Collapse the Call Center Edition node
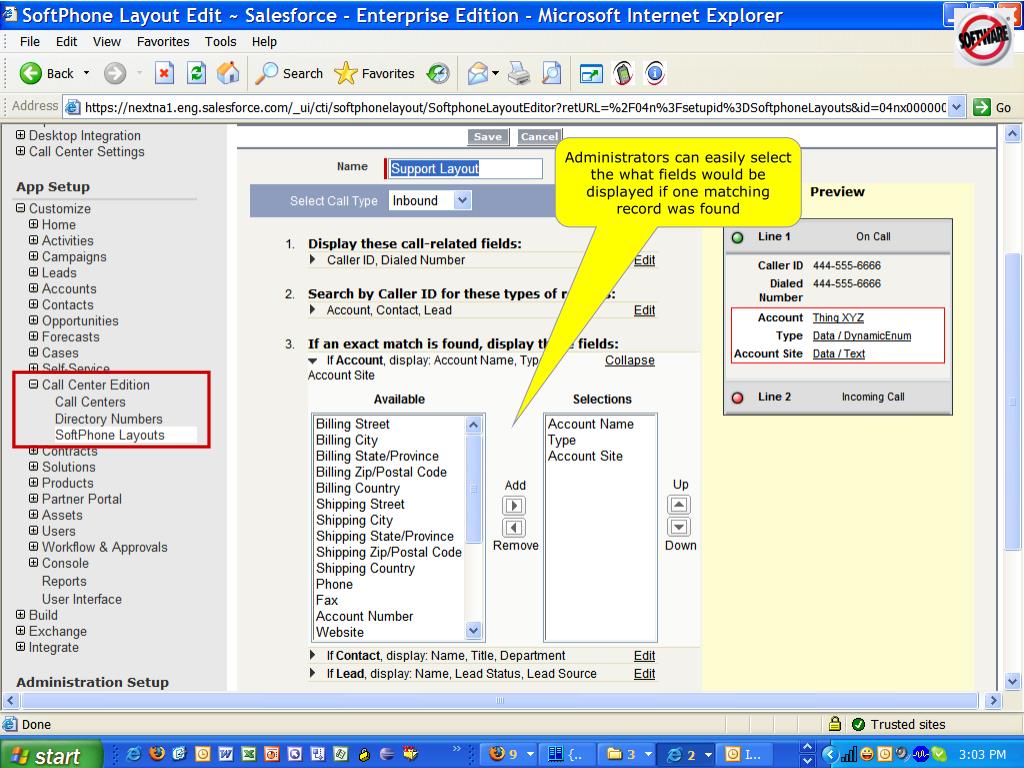The height and width of the screenshot is (768, 1024). 34,385
